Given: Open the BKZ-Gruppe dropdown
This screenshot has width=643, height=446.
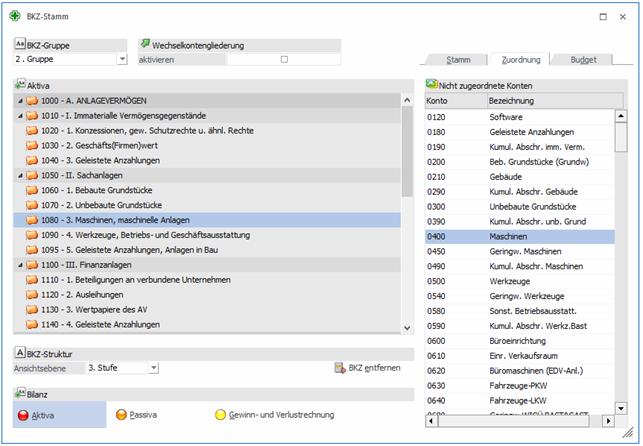Looking at the screenshot, I should click(122, 59).
